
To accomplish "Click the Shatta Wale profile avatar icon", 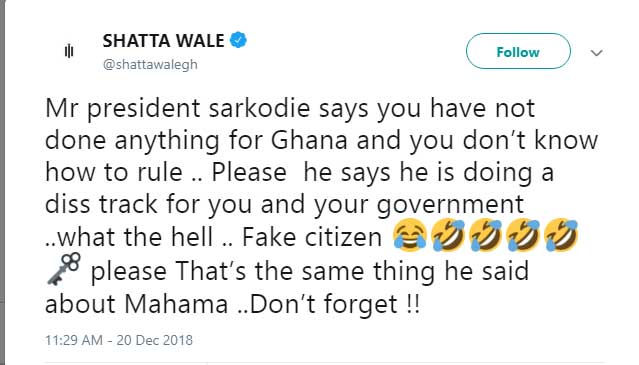I will point(69,51).
